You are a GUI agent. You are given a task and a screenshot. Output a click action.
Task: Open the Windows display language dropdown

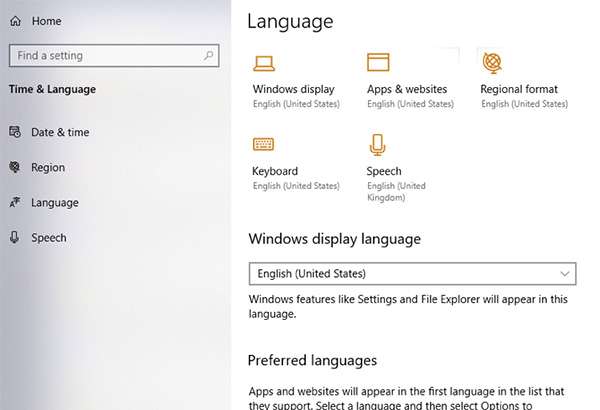click(412, 274)
